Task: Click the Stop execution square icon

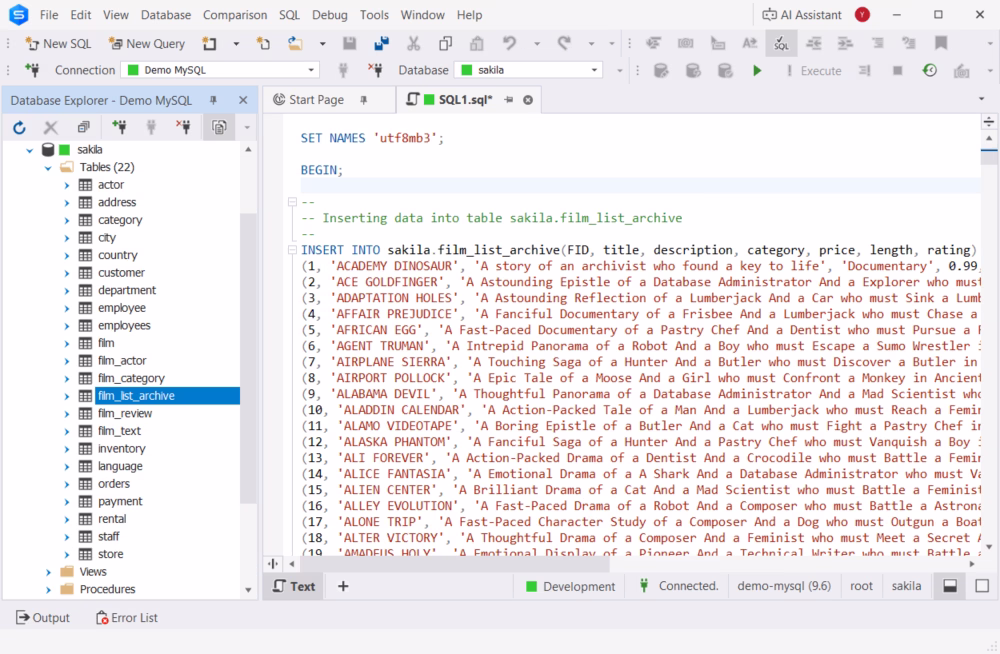Action: (897, 70)
